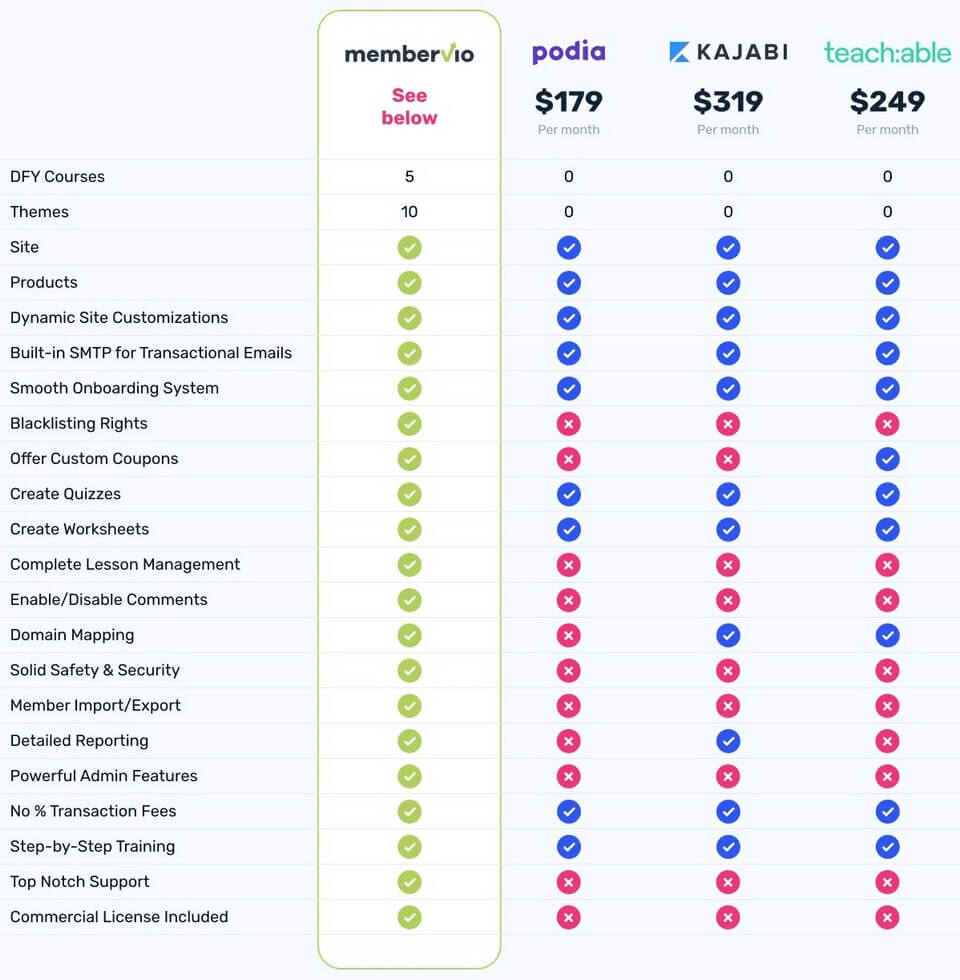Click the teachable logo
Viewport: 960px width, 980px height.
[x=888, y=52]
